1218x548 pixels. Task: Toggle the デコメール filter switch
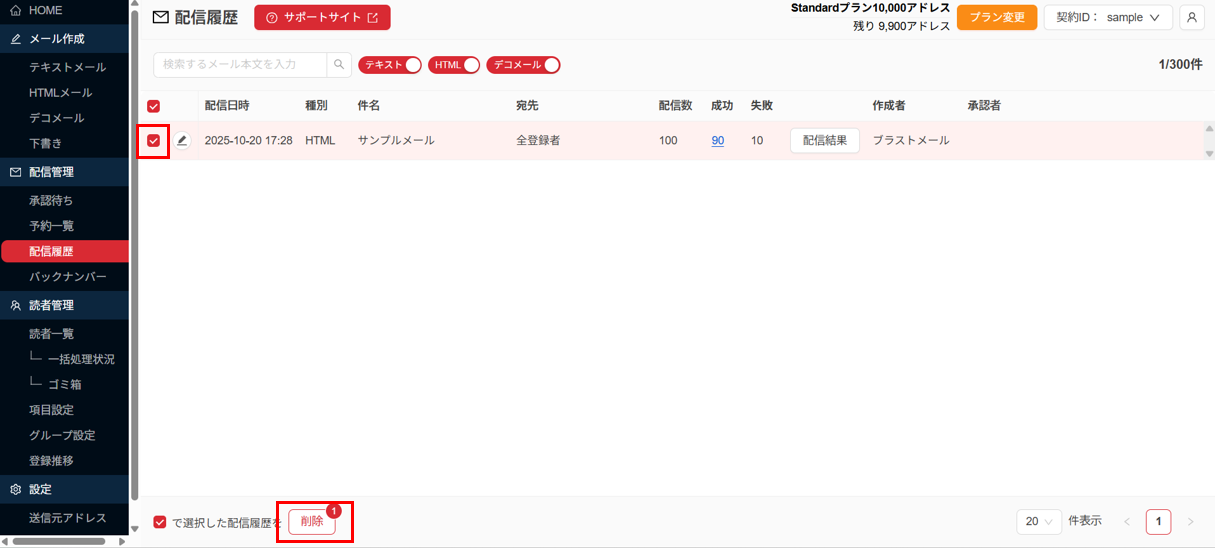[x=523, y=65]
